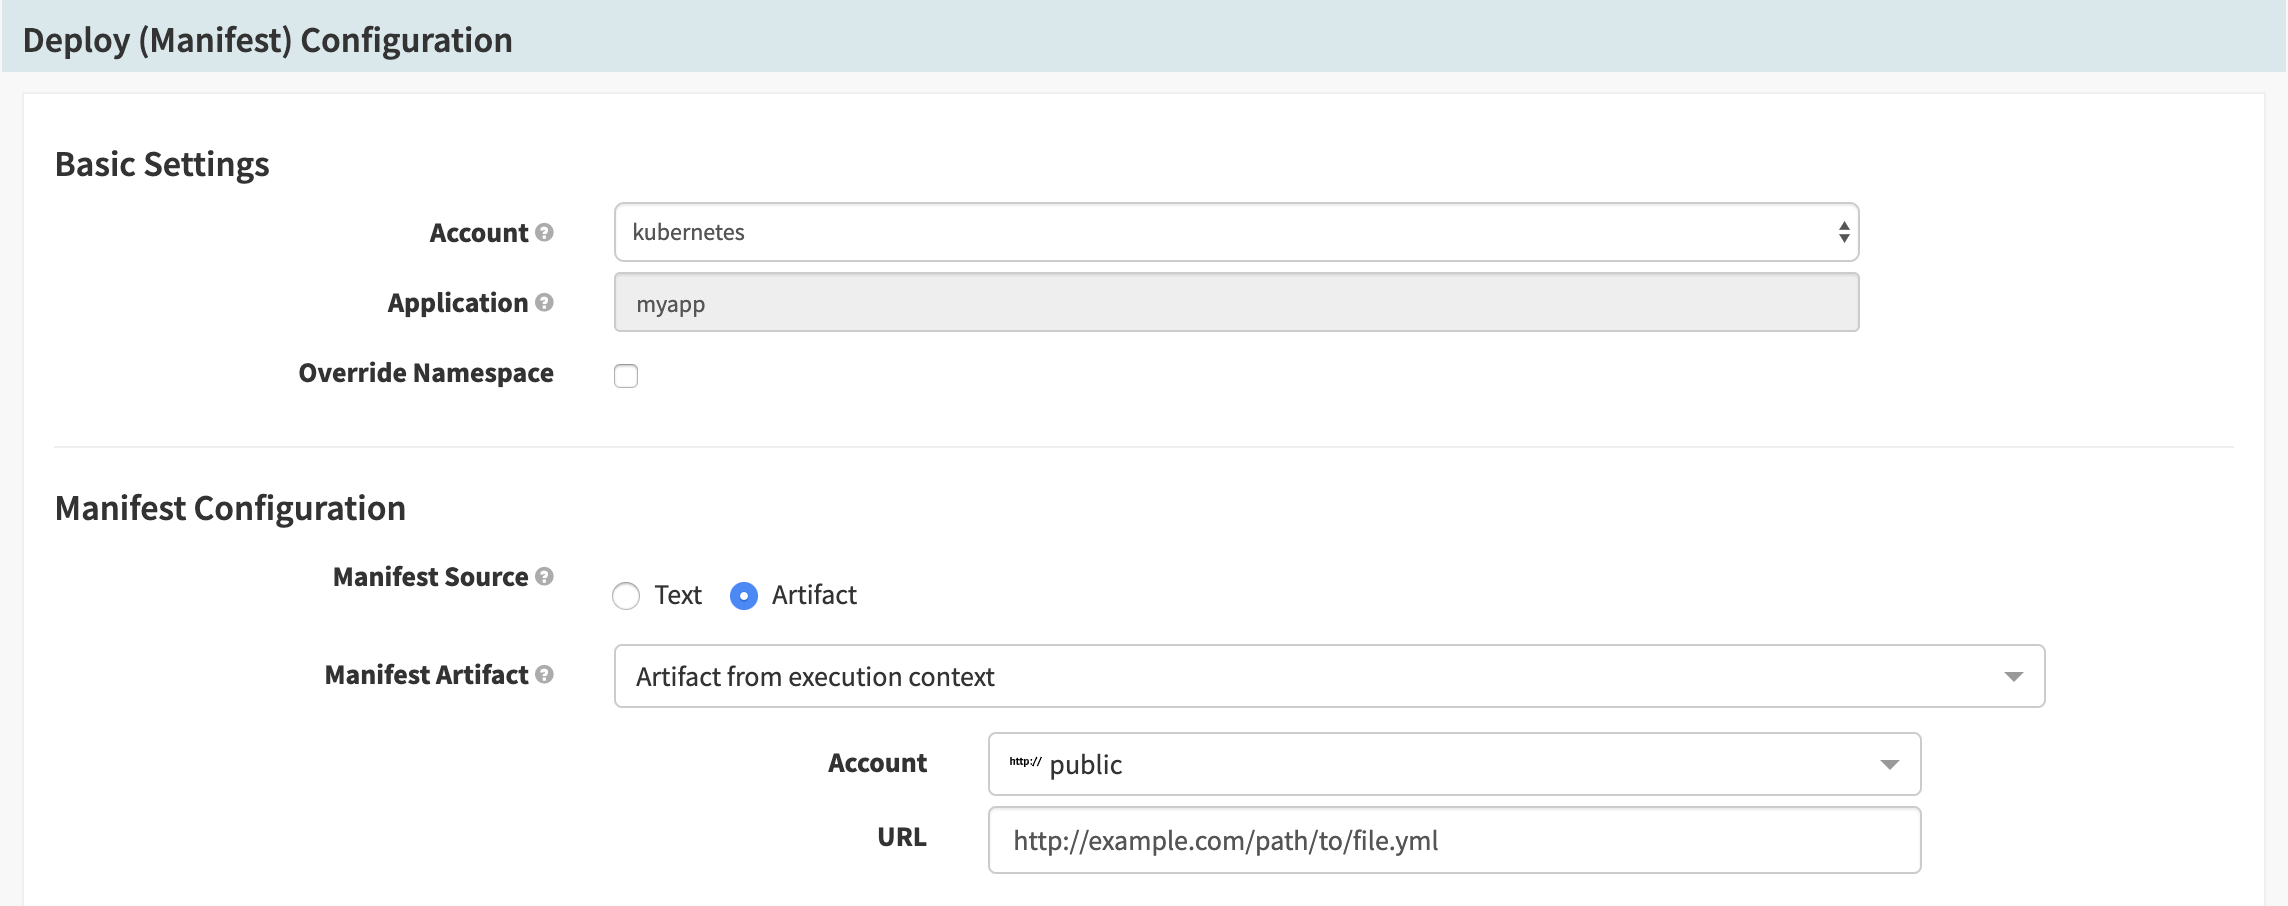Viewport: 2288px width, 906px height.
Task: Enable the Override Namespace checkbox
Action: tap(626, 376)
